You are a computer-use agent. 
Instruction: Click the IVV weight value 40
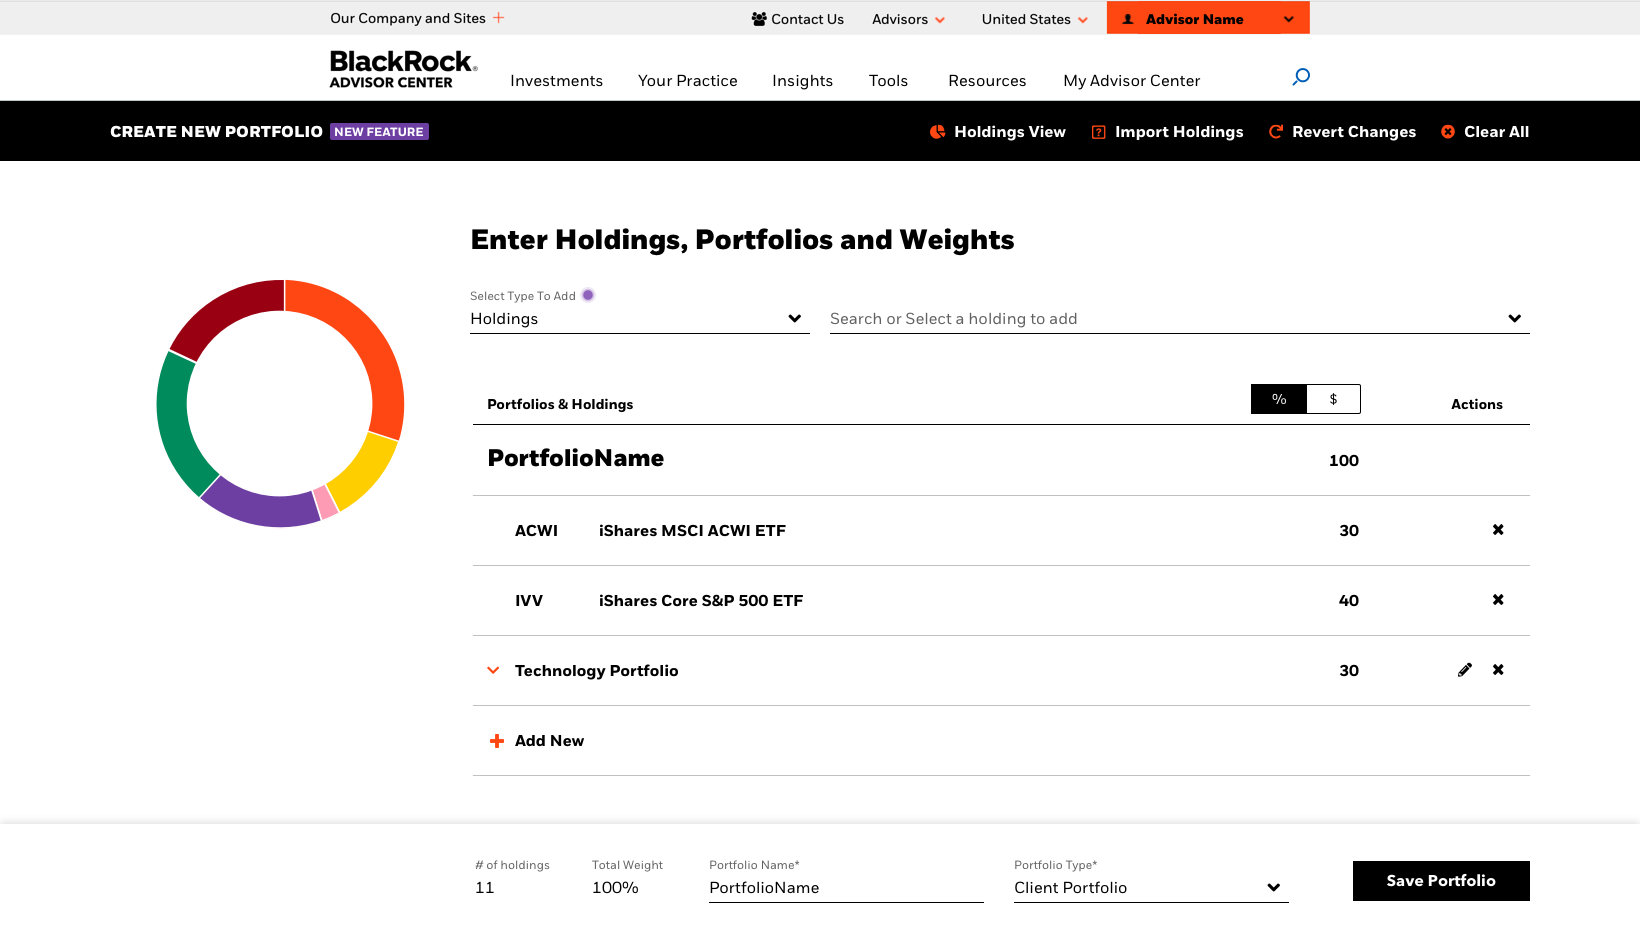tap(1349, 601)
